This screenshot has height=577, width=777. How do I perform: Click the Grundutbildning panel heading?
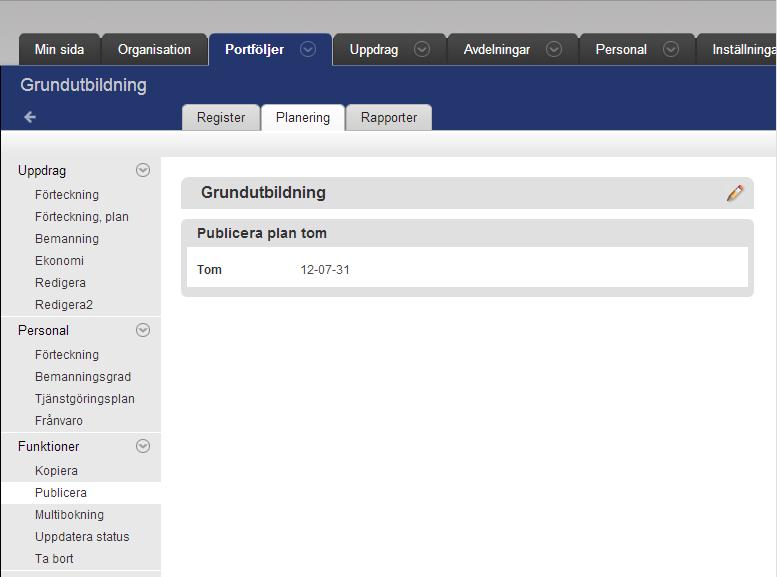[264, 192]
